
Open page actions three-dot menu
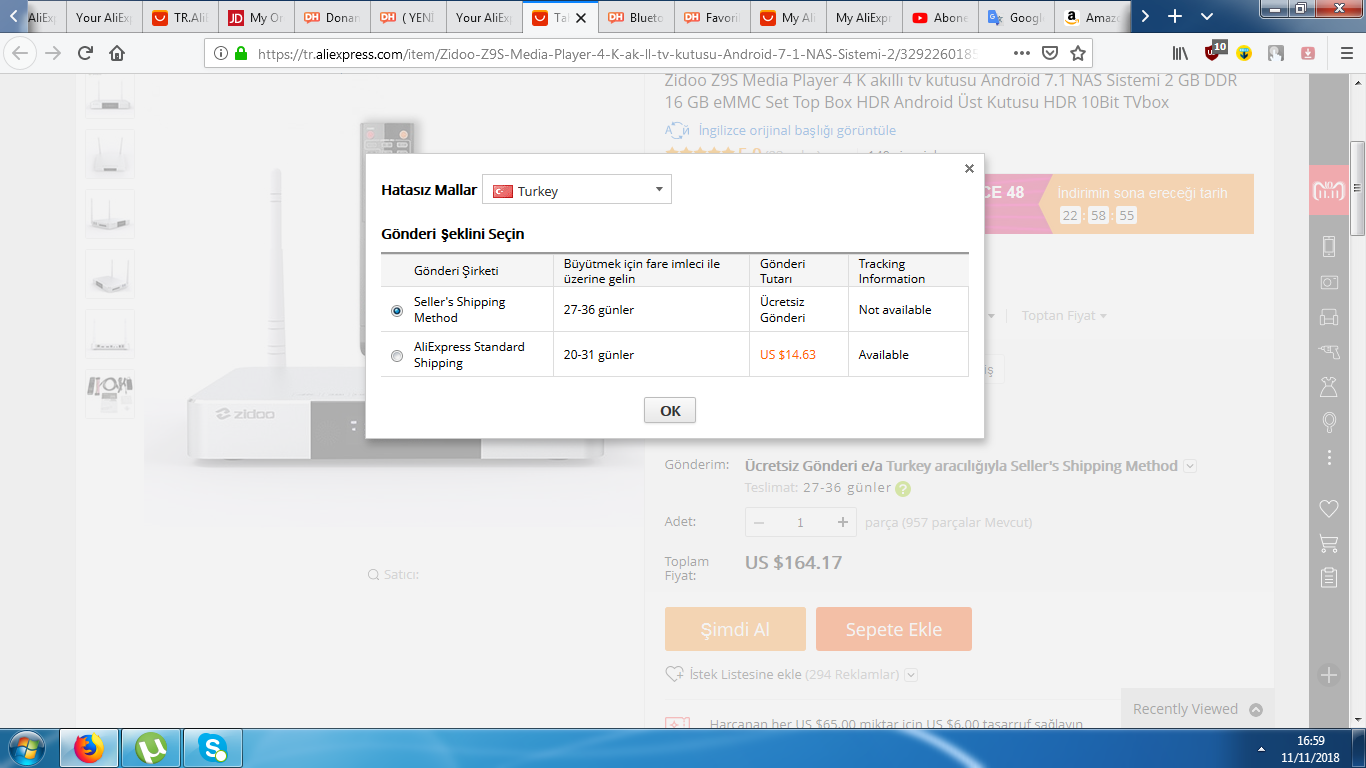[1021, 53]
